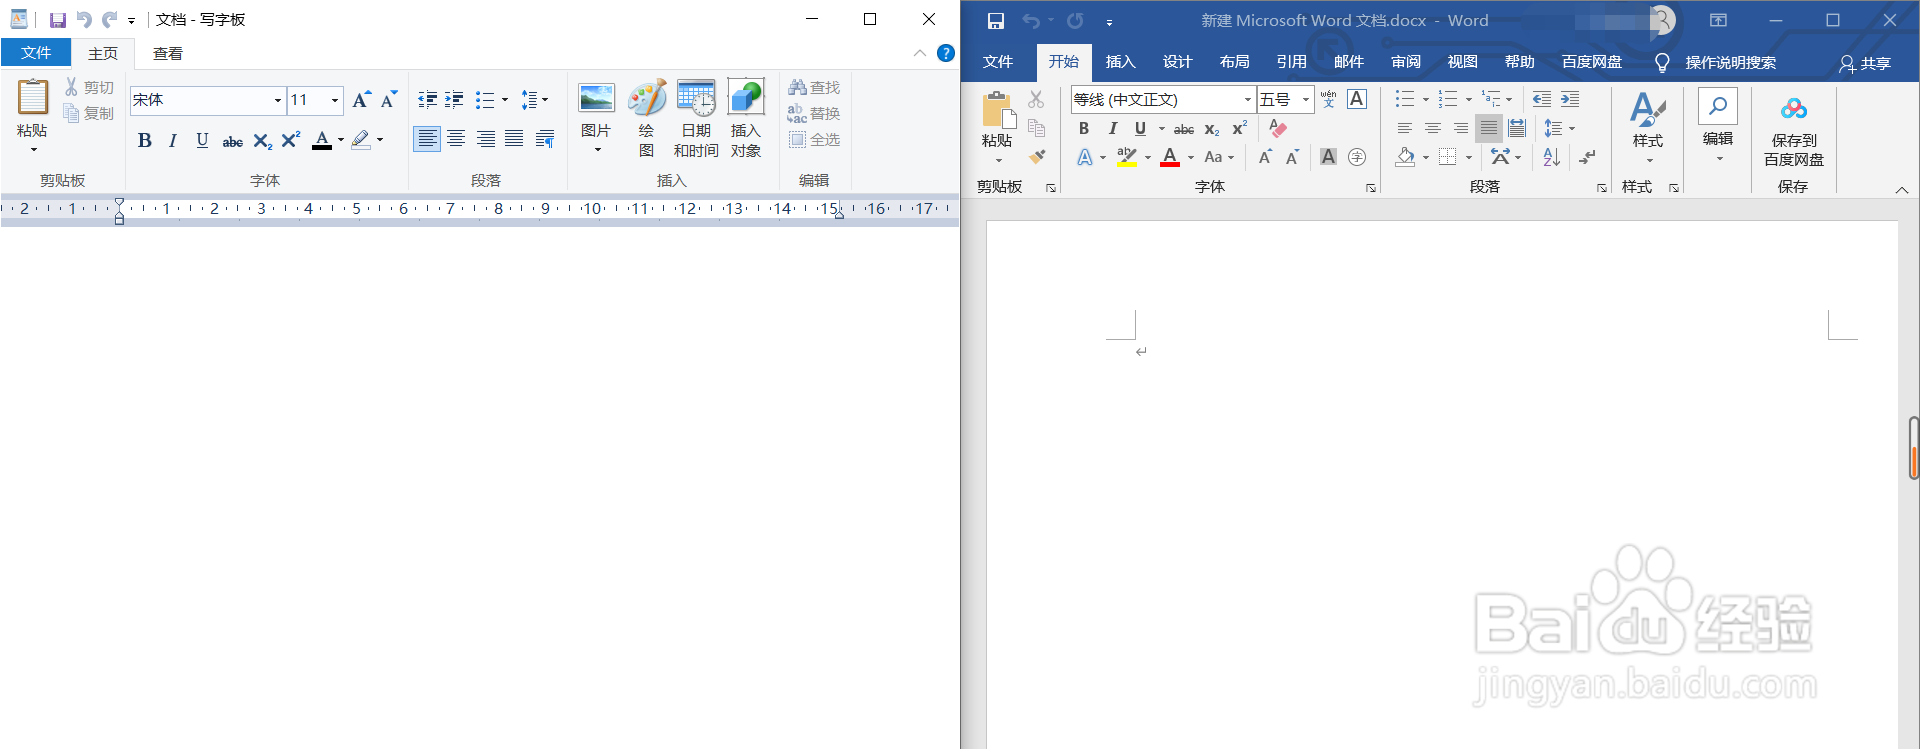Click Word shading paint bucket icon
The image size is (1920, 749).
tap(1405, 157)
